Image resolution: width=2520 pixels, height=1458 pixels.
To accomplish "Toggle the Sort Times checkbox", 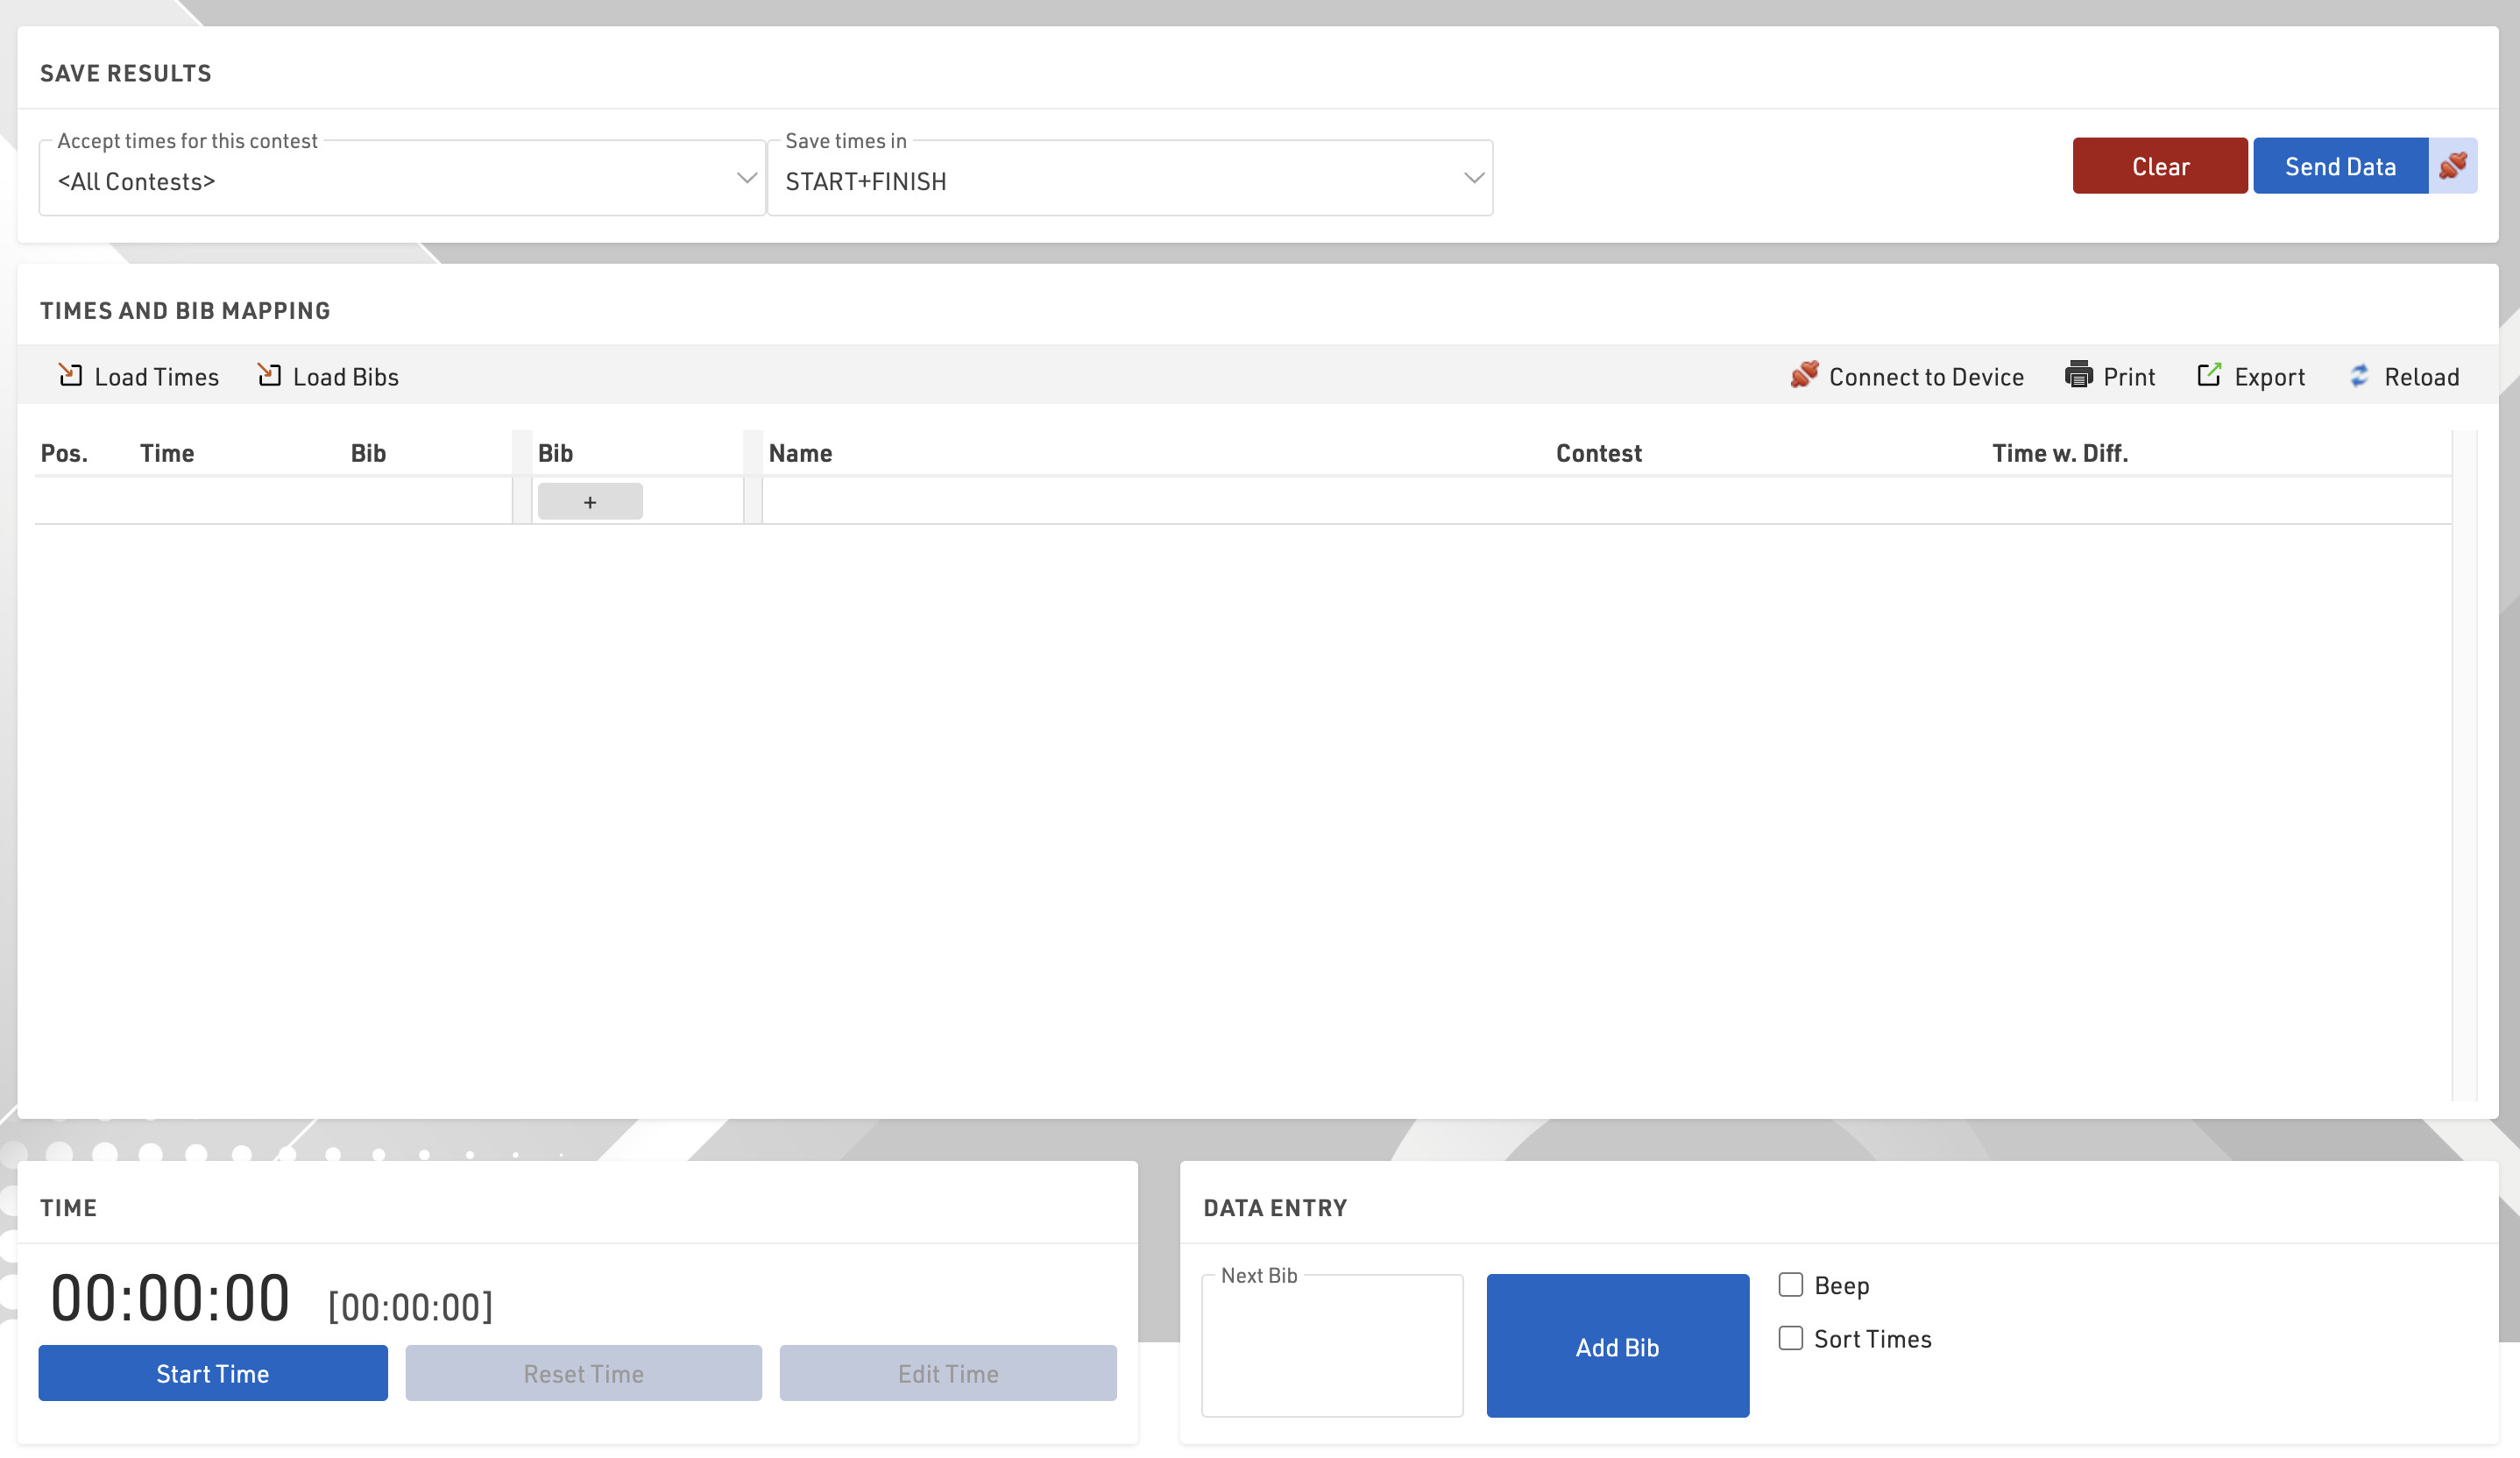I will pos(1790,1338).
